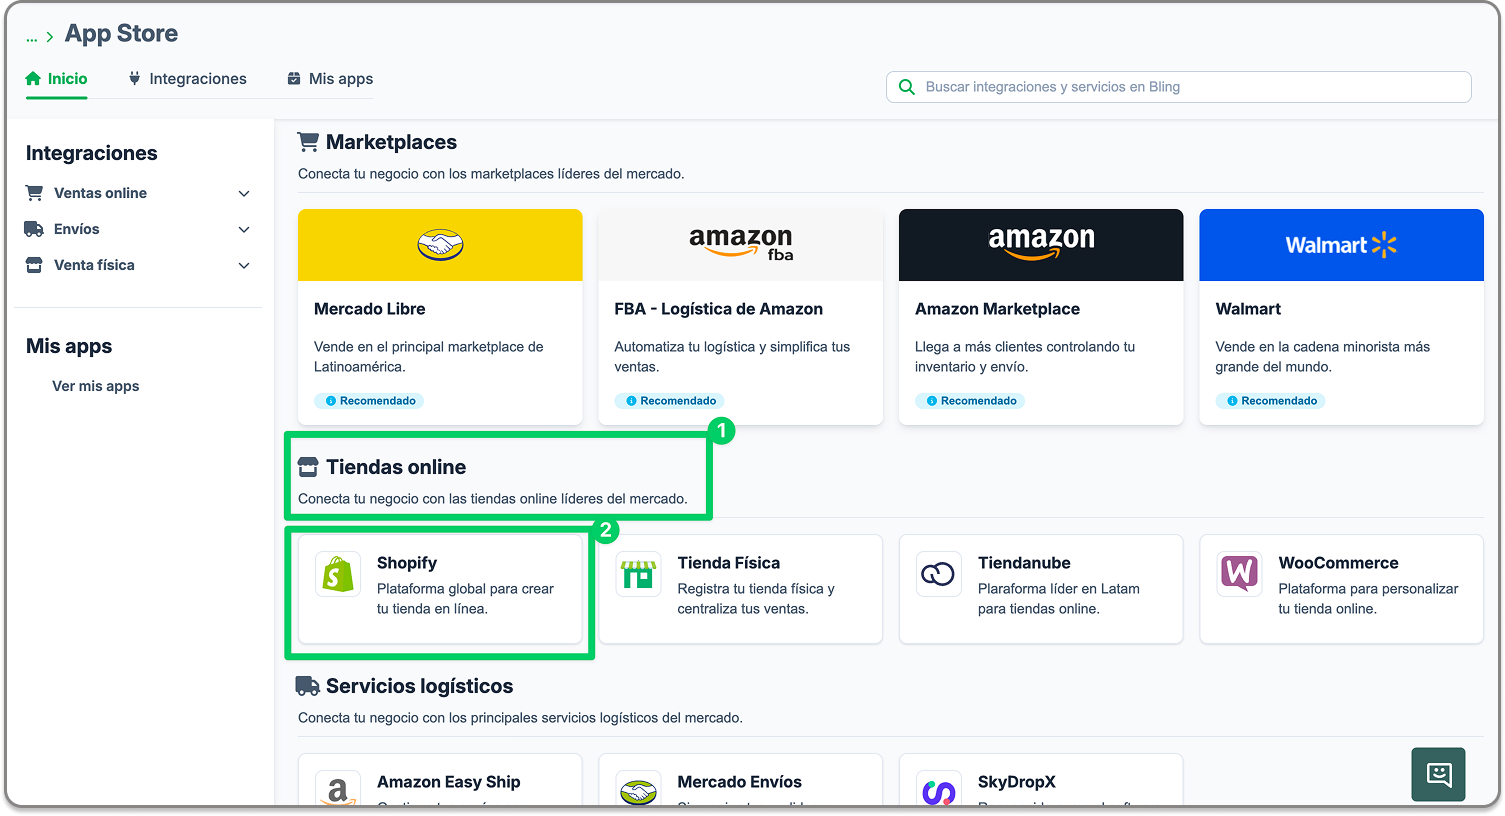Click the Integraciones sidebar heading

coord(92,153)
